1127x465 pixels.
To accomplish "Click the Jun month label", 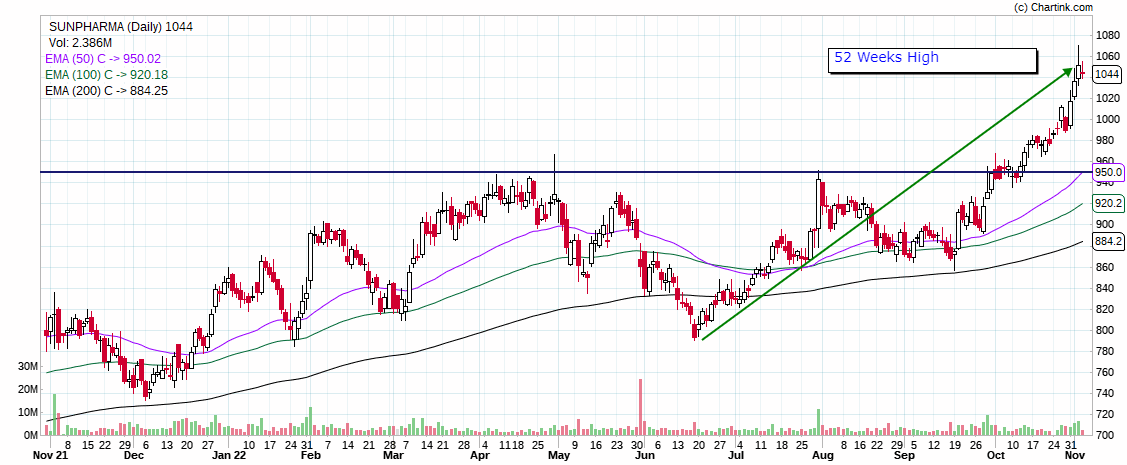I will pos(645,456).
